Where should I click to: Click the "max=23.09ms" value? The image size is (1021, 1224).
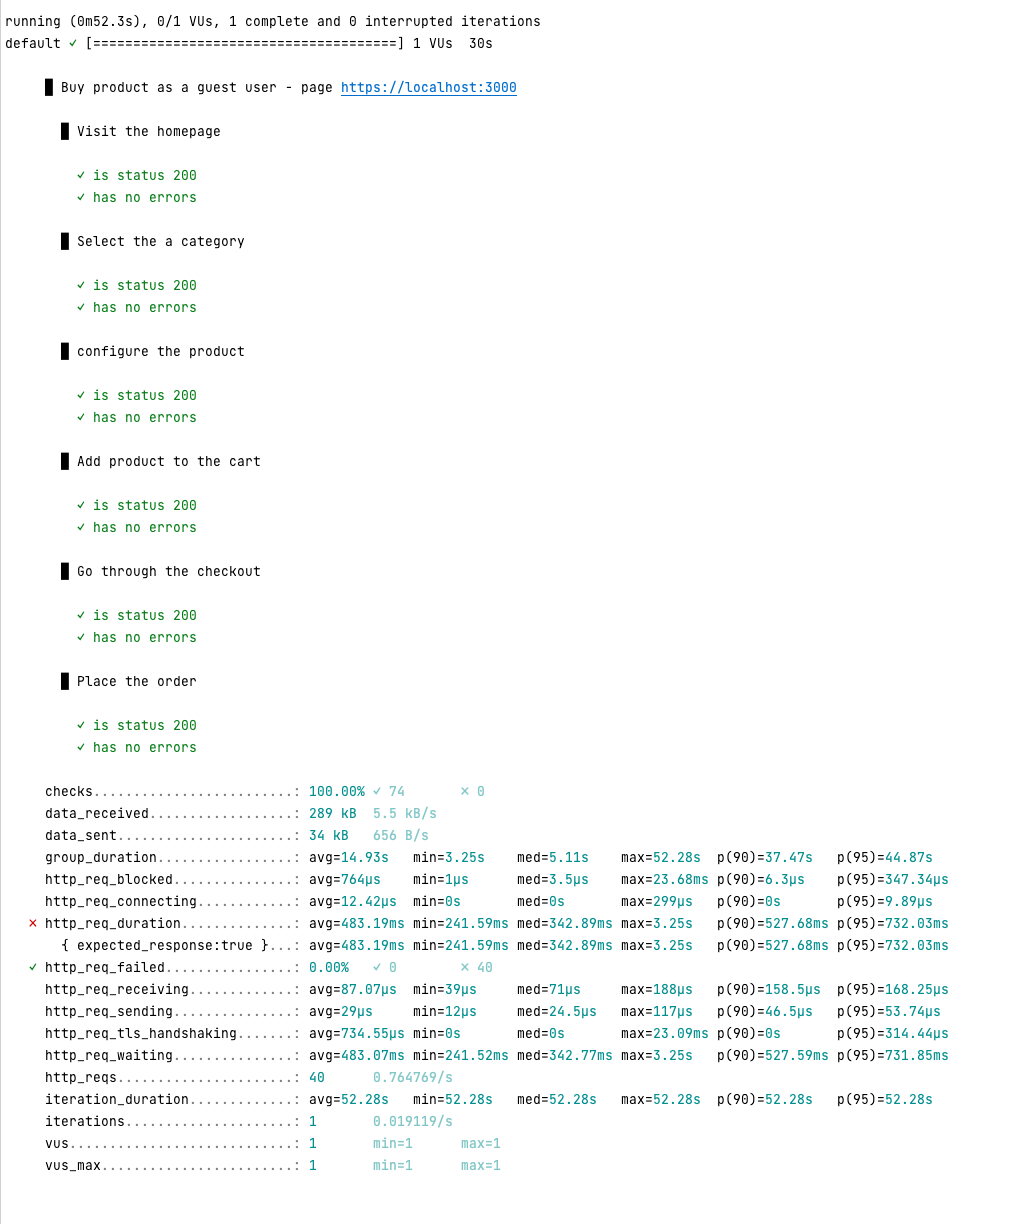664,1033
